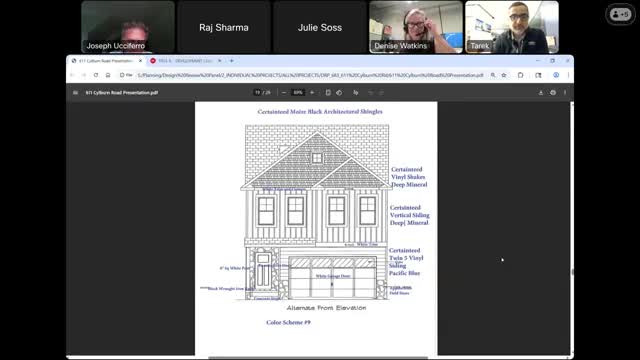
Task: Click the 'Certainteed Vinyl Shakes Deep Mineral' label
Action: 409,177
